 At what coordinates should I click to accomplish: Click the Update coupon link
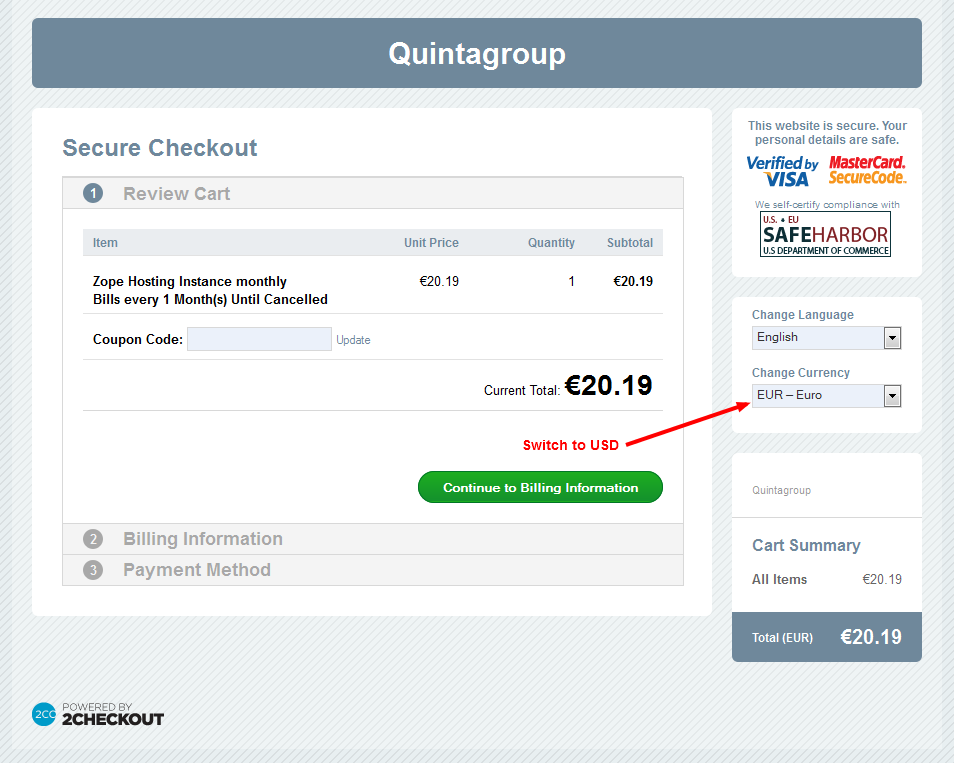[353, 340]
